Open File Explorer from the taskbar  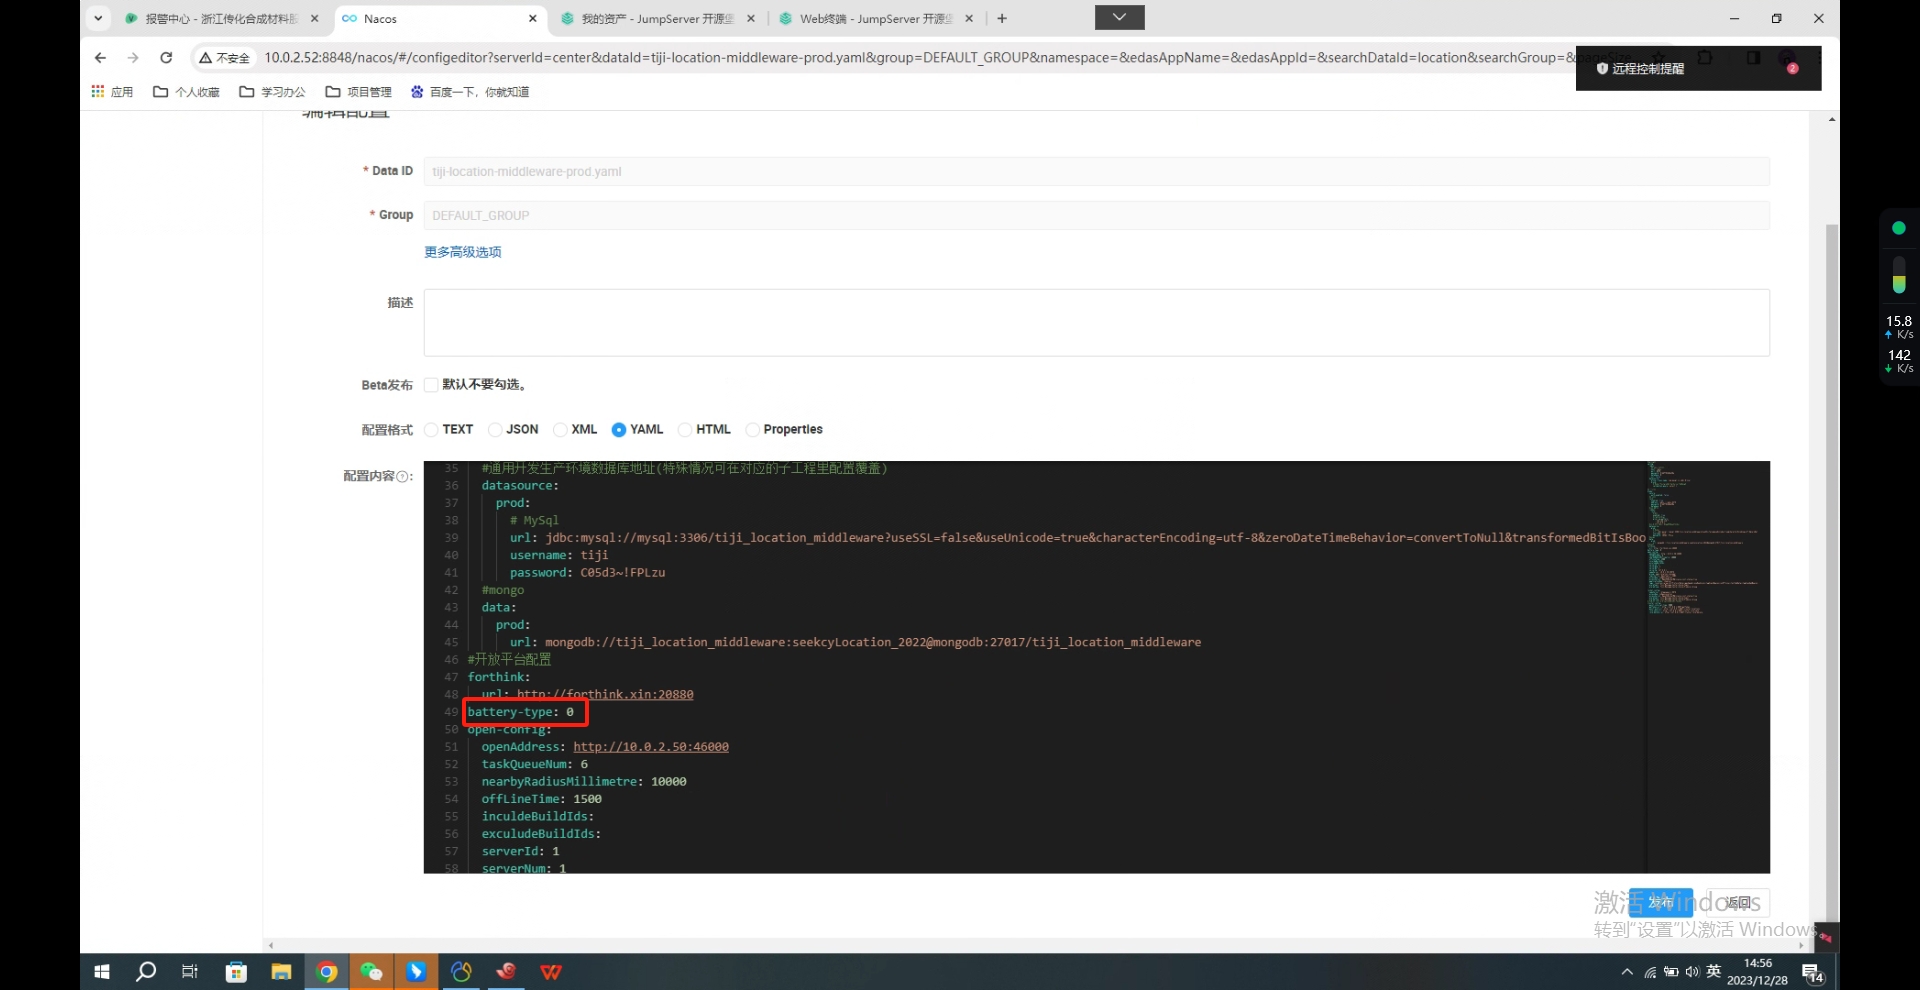coord(281,972)
